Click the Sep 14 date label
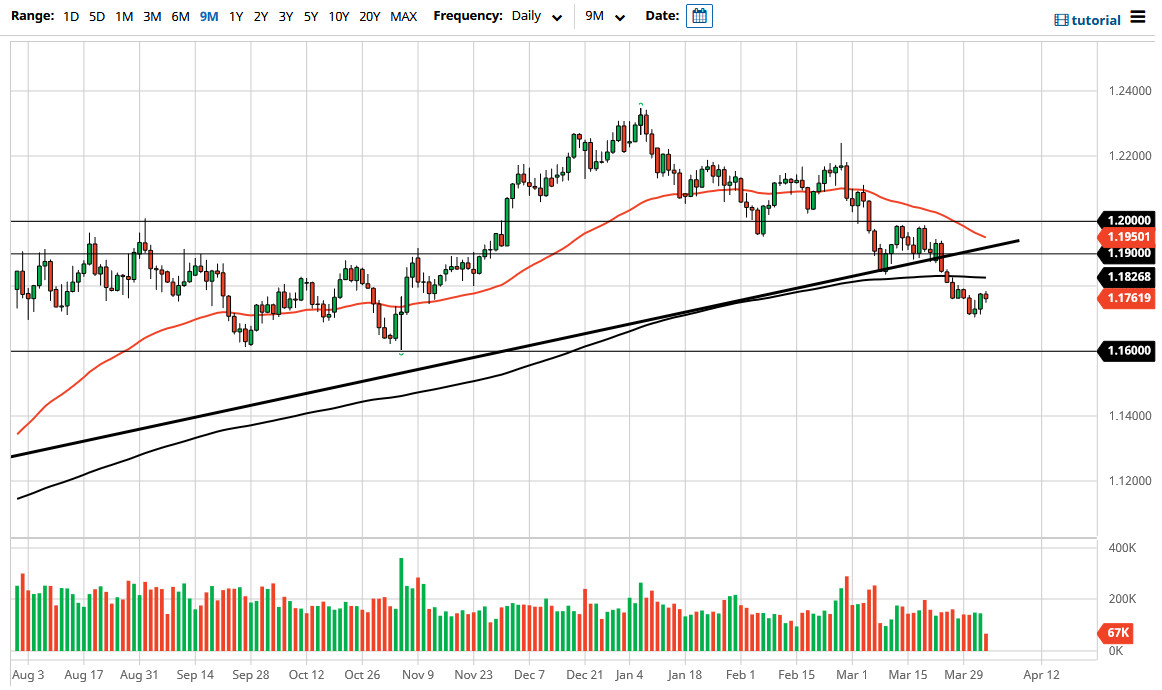 pyautogui.click(x=195, y=674)
